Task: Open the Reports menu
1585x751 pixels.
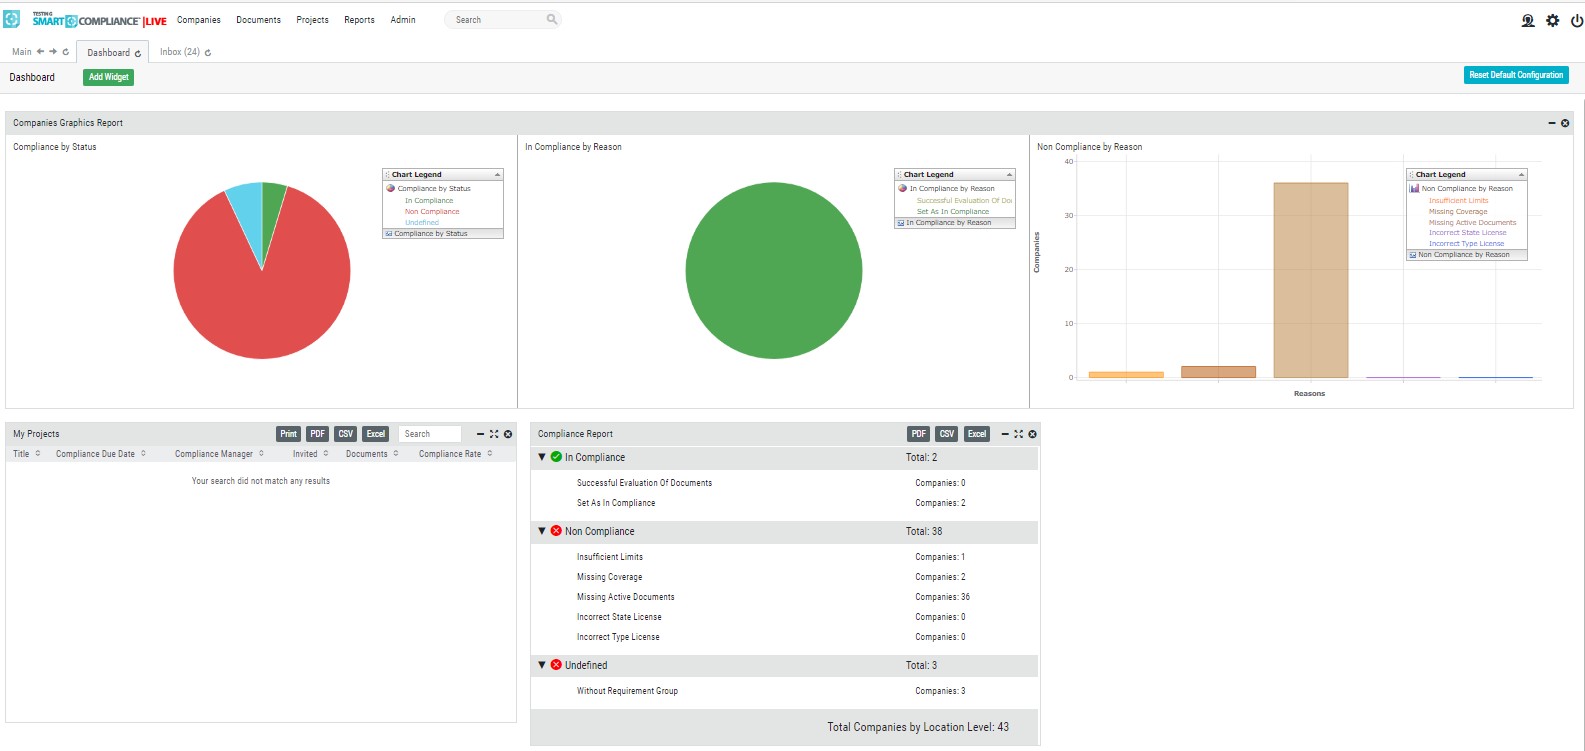Action: click(359, 20)
